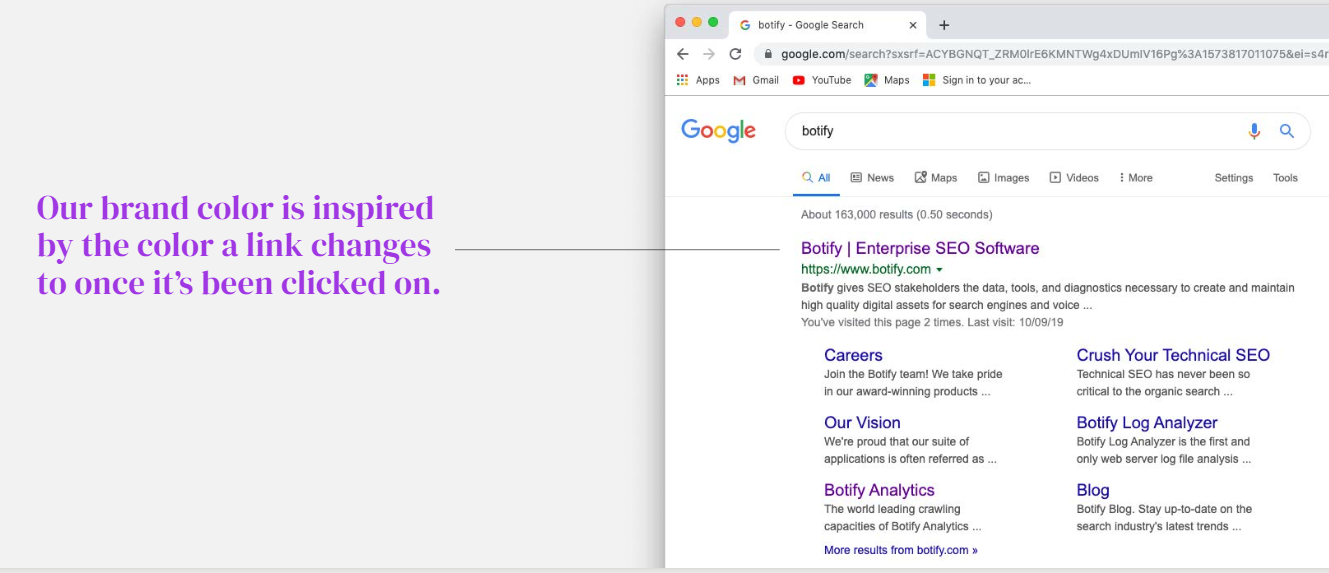Open the YouTube bookmark
The image size is (1329, 573).
[822, 80]
